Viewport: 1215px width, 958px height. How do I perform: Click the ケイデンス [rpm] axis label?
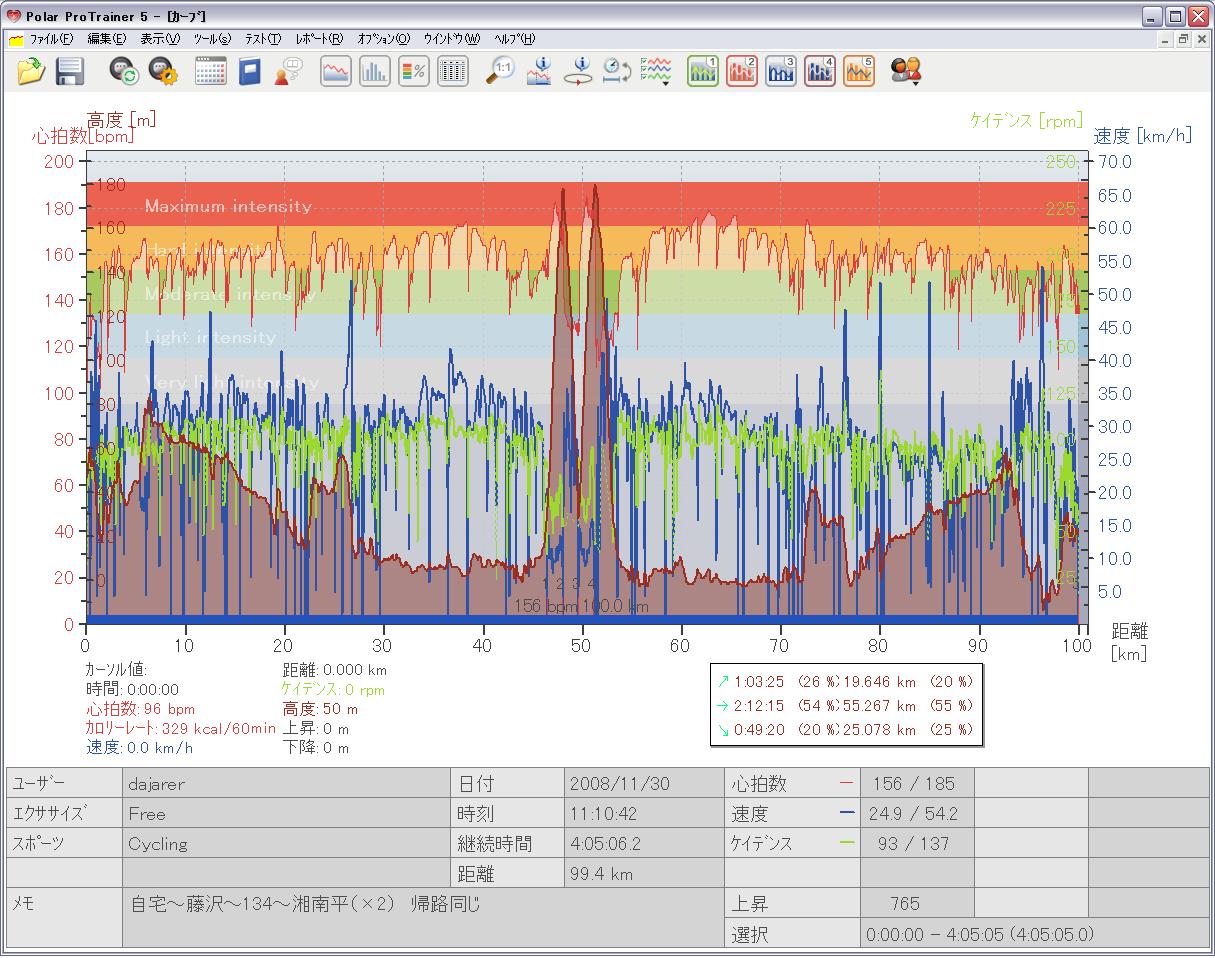(1026, 120)
